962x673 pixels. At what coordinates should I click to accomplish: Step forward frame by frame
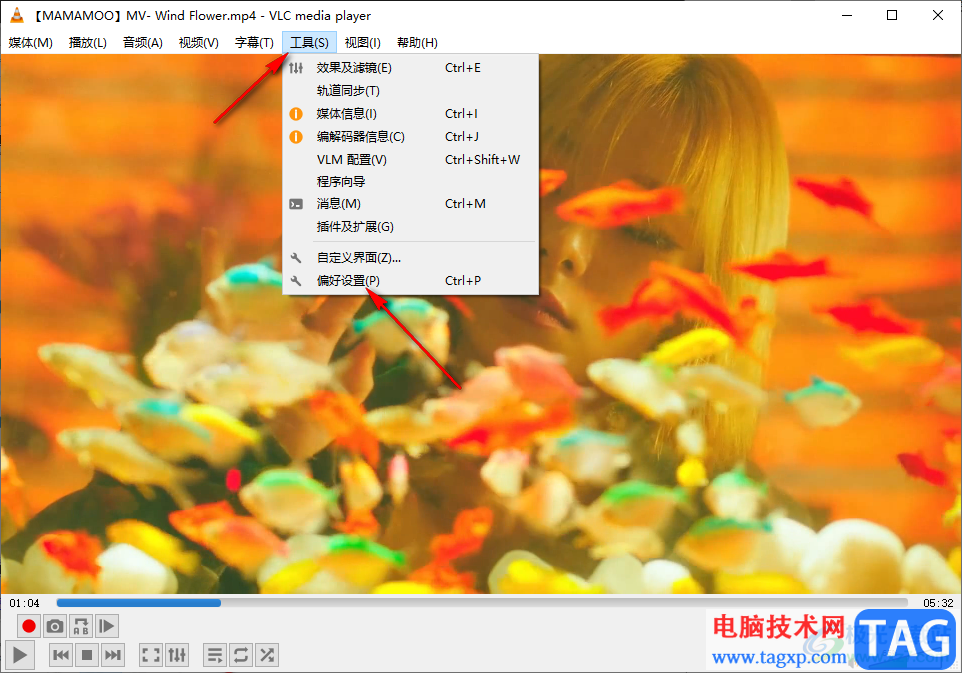pos(107,626)
